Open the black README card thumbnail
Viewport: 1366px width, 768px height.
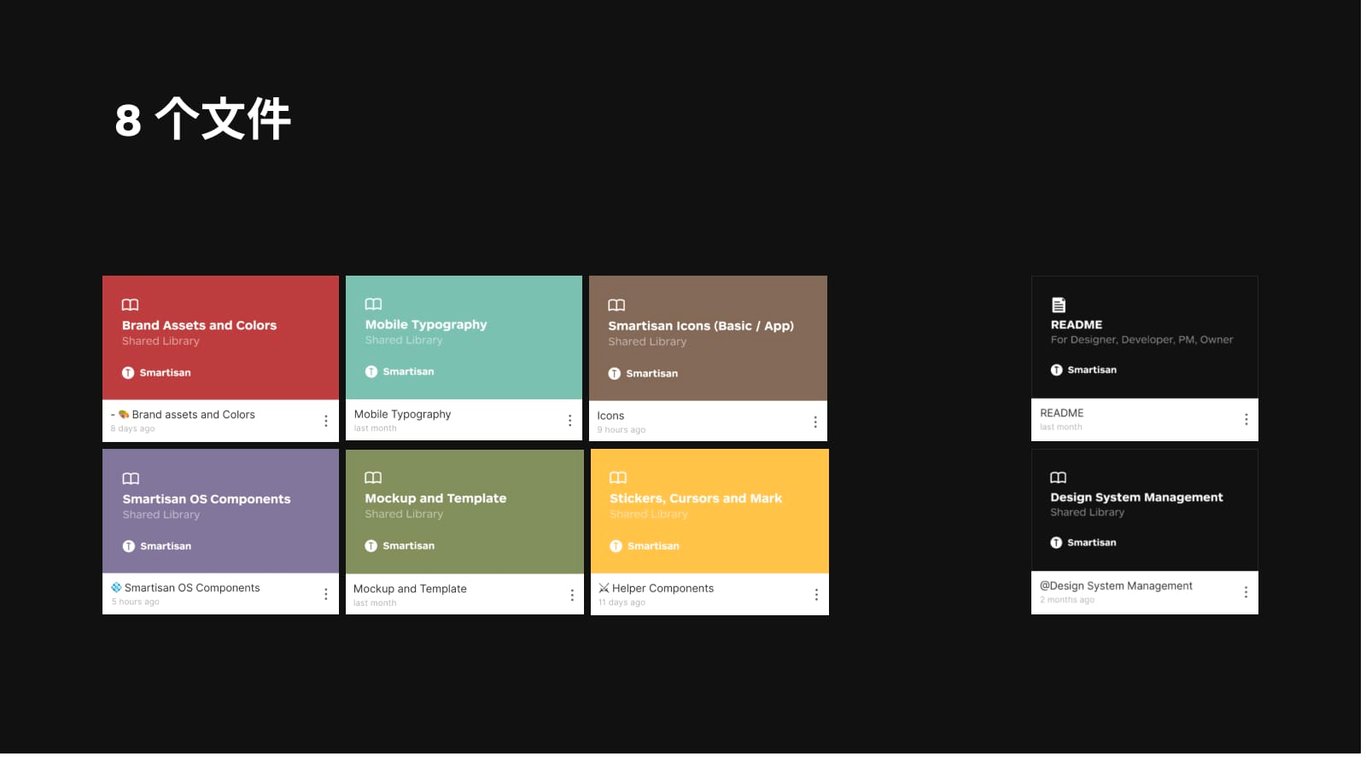(x=1145, y=337)
